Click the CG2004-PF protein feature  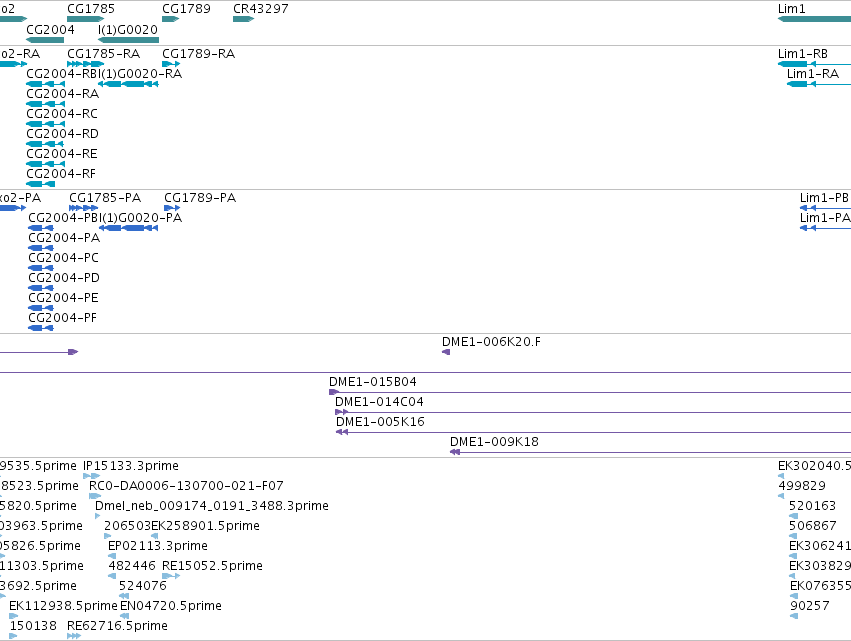[41, 328]
